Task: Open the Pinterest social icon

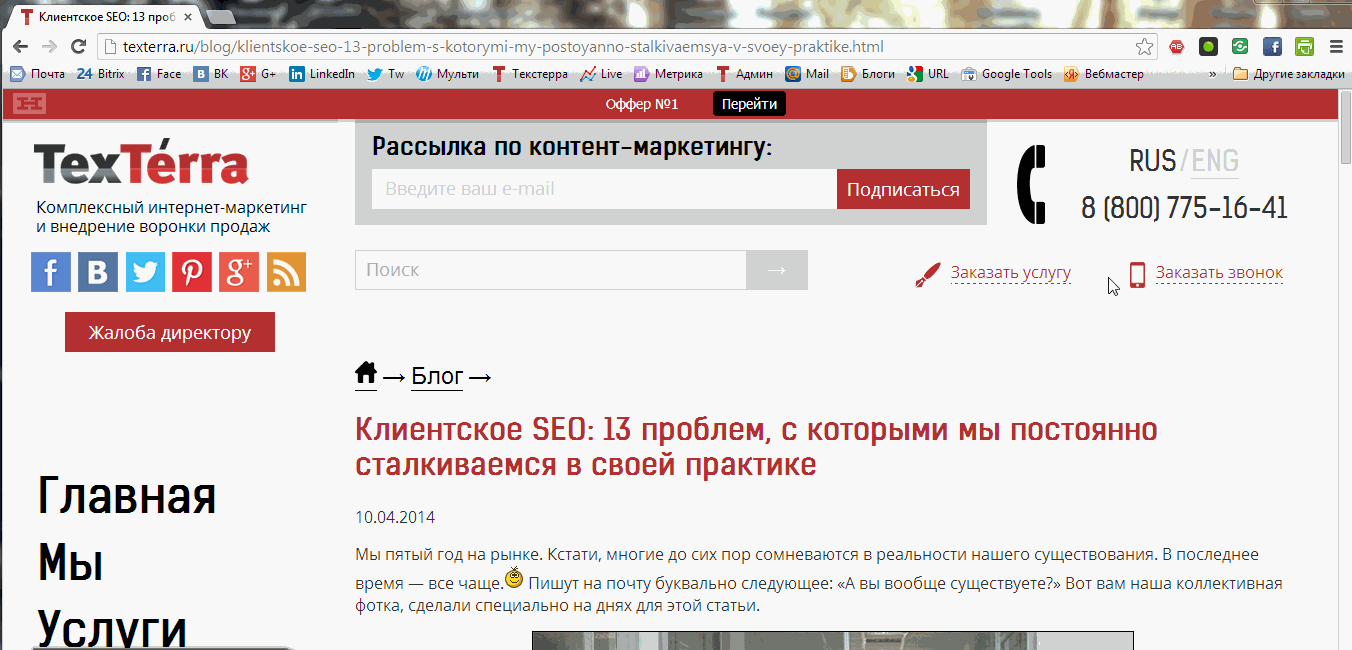Action: pos(192,272)
